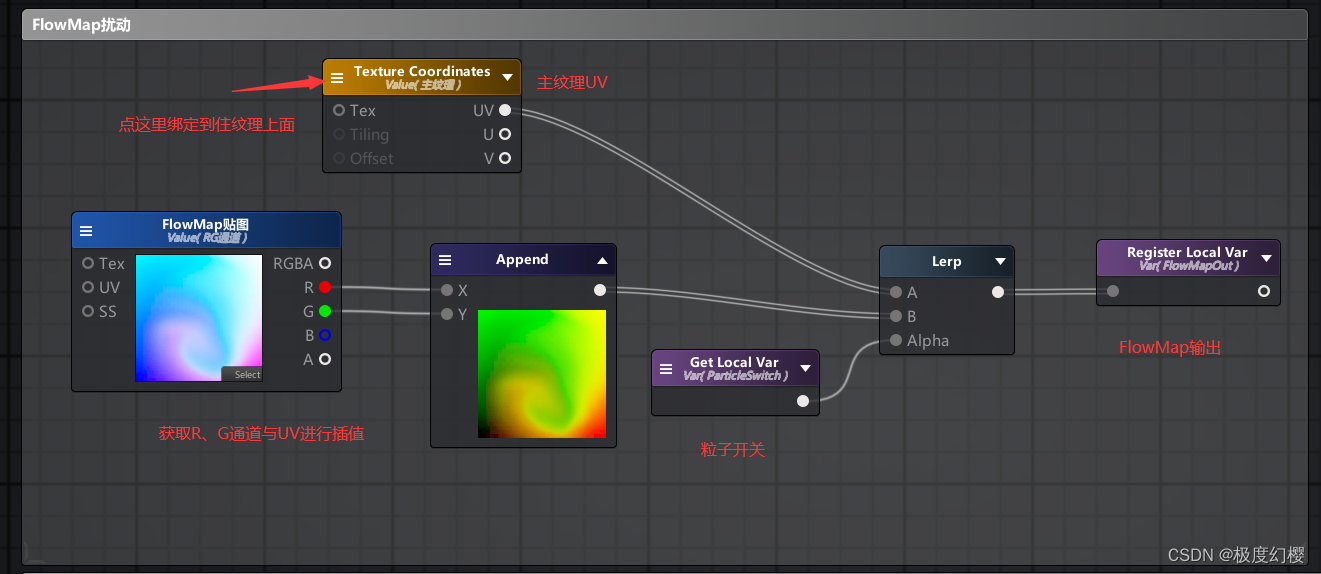Click SS input port on FlowMap贴图 node
1321x574 pixels.
tap(88, 311)
